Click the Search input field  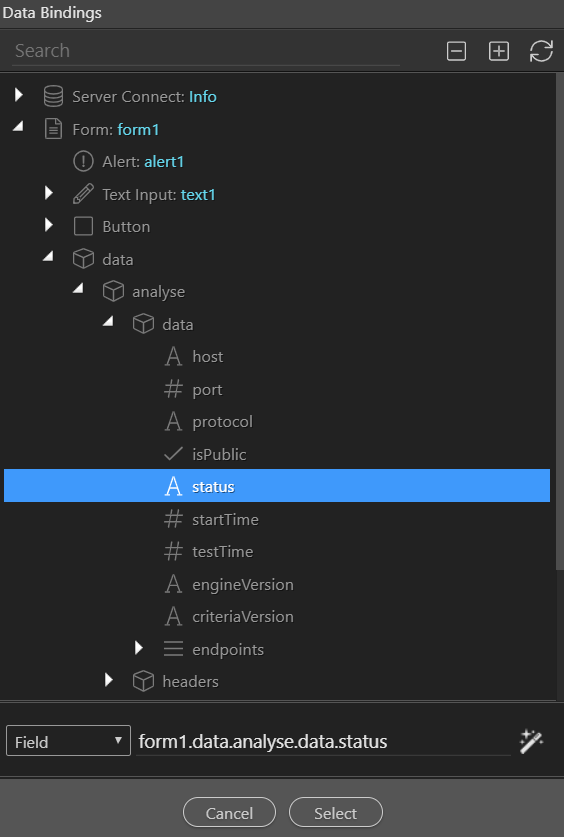(x=205, y=51)
